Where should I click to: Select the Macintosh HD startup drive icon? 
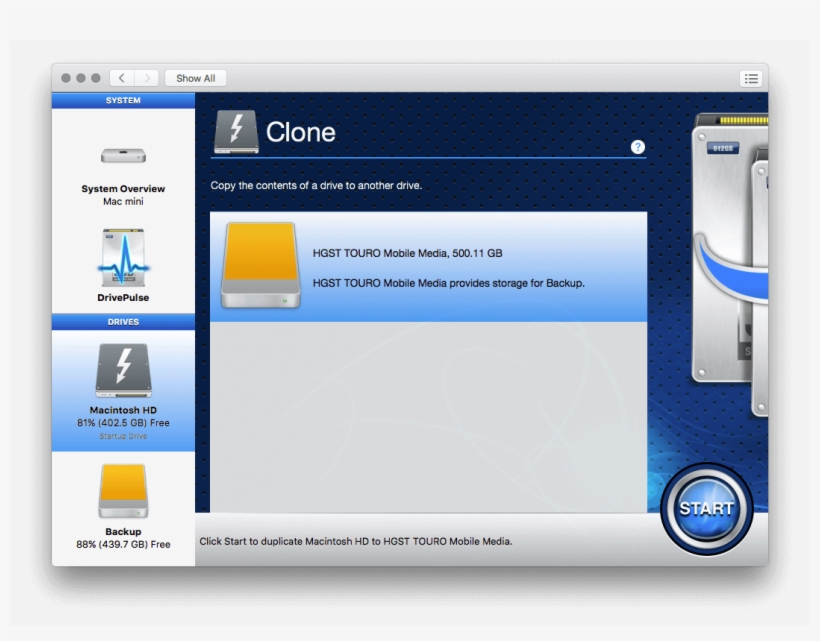pos(123,369)
